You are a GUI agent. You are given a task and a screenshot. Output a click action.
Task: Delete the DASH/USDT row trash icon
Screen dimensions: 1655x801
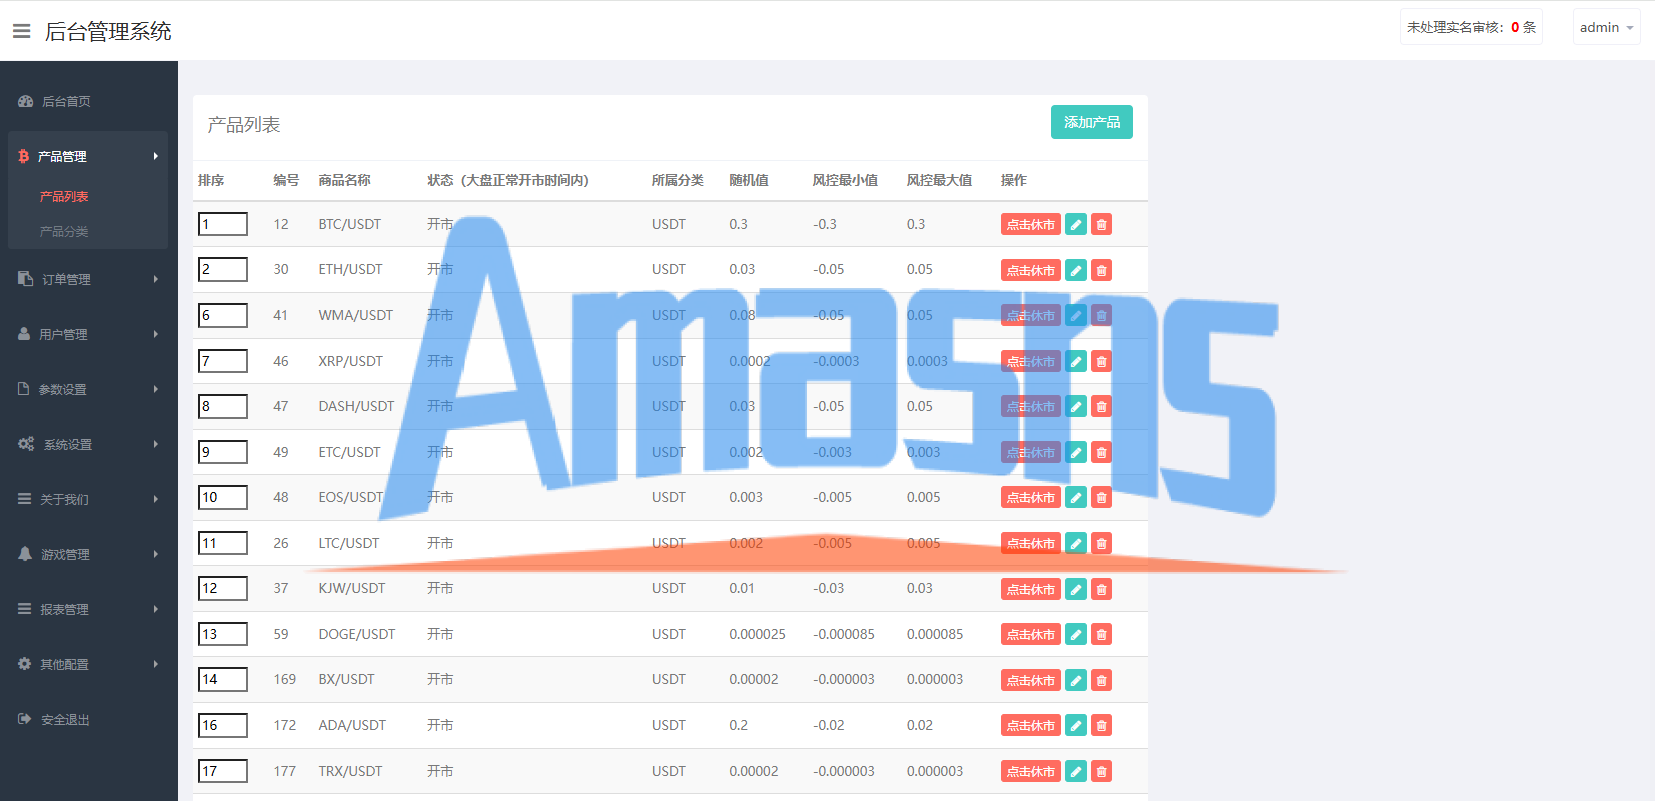coord(1101,407)
